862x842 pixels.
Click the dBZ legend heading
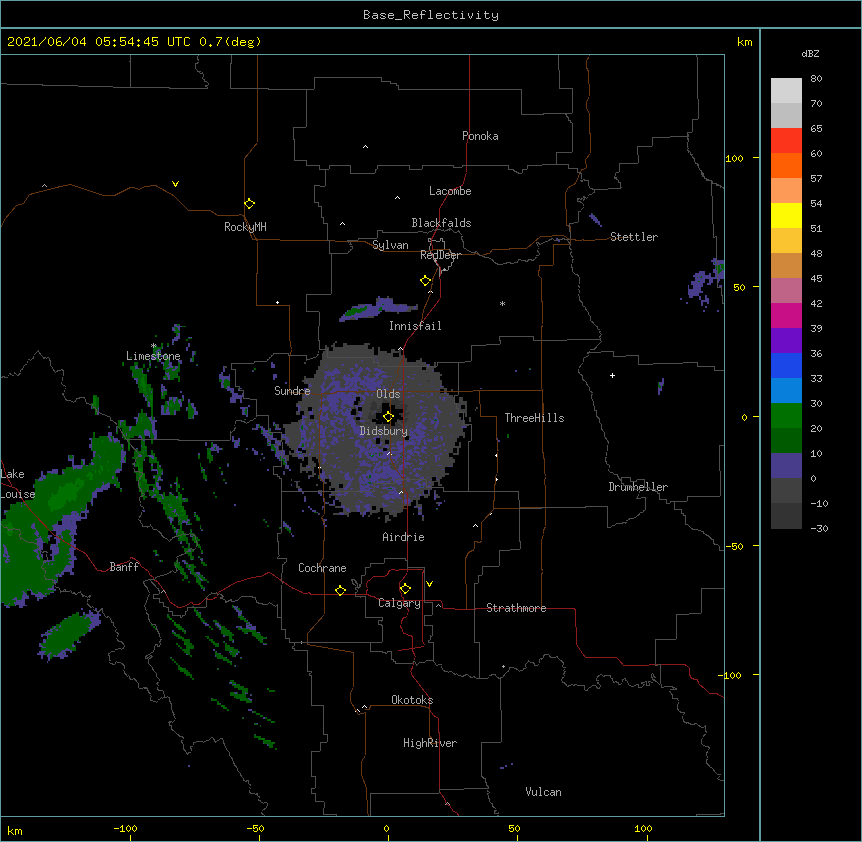810,54
